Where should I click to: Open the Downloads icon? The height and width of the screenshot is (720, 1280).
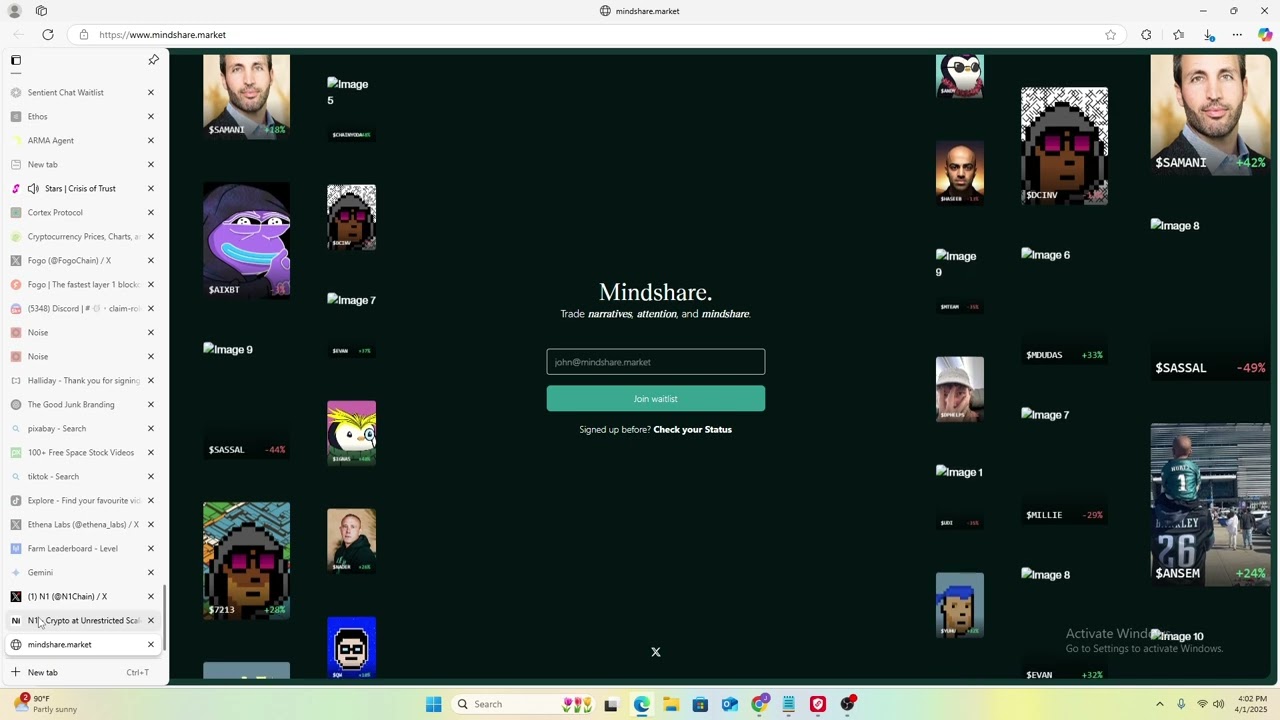pyautogui.click(x=1208, y=34)
